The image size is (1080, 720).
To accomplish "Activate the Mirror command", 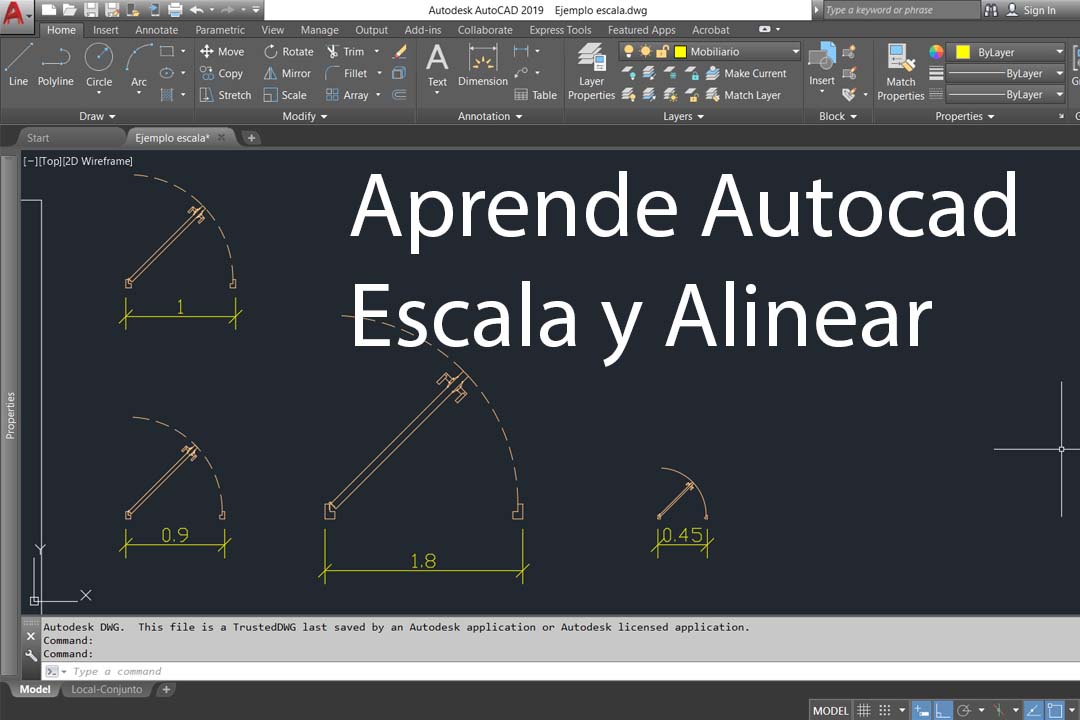I will 287,73.
